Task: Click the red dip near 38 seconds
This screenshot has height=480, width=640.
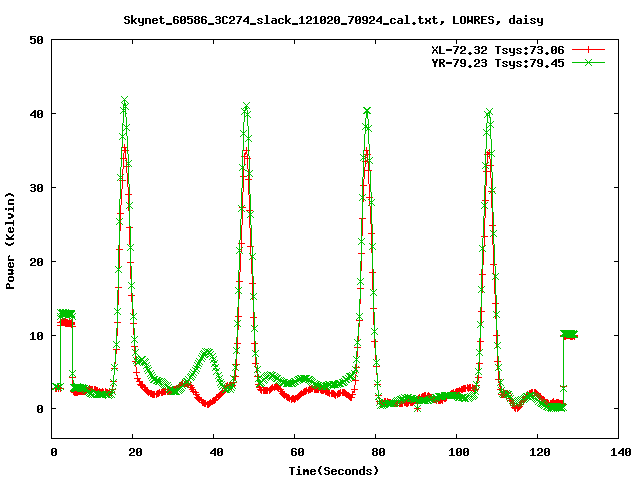Action: pos(207,404)
